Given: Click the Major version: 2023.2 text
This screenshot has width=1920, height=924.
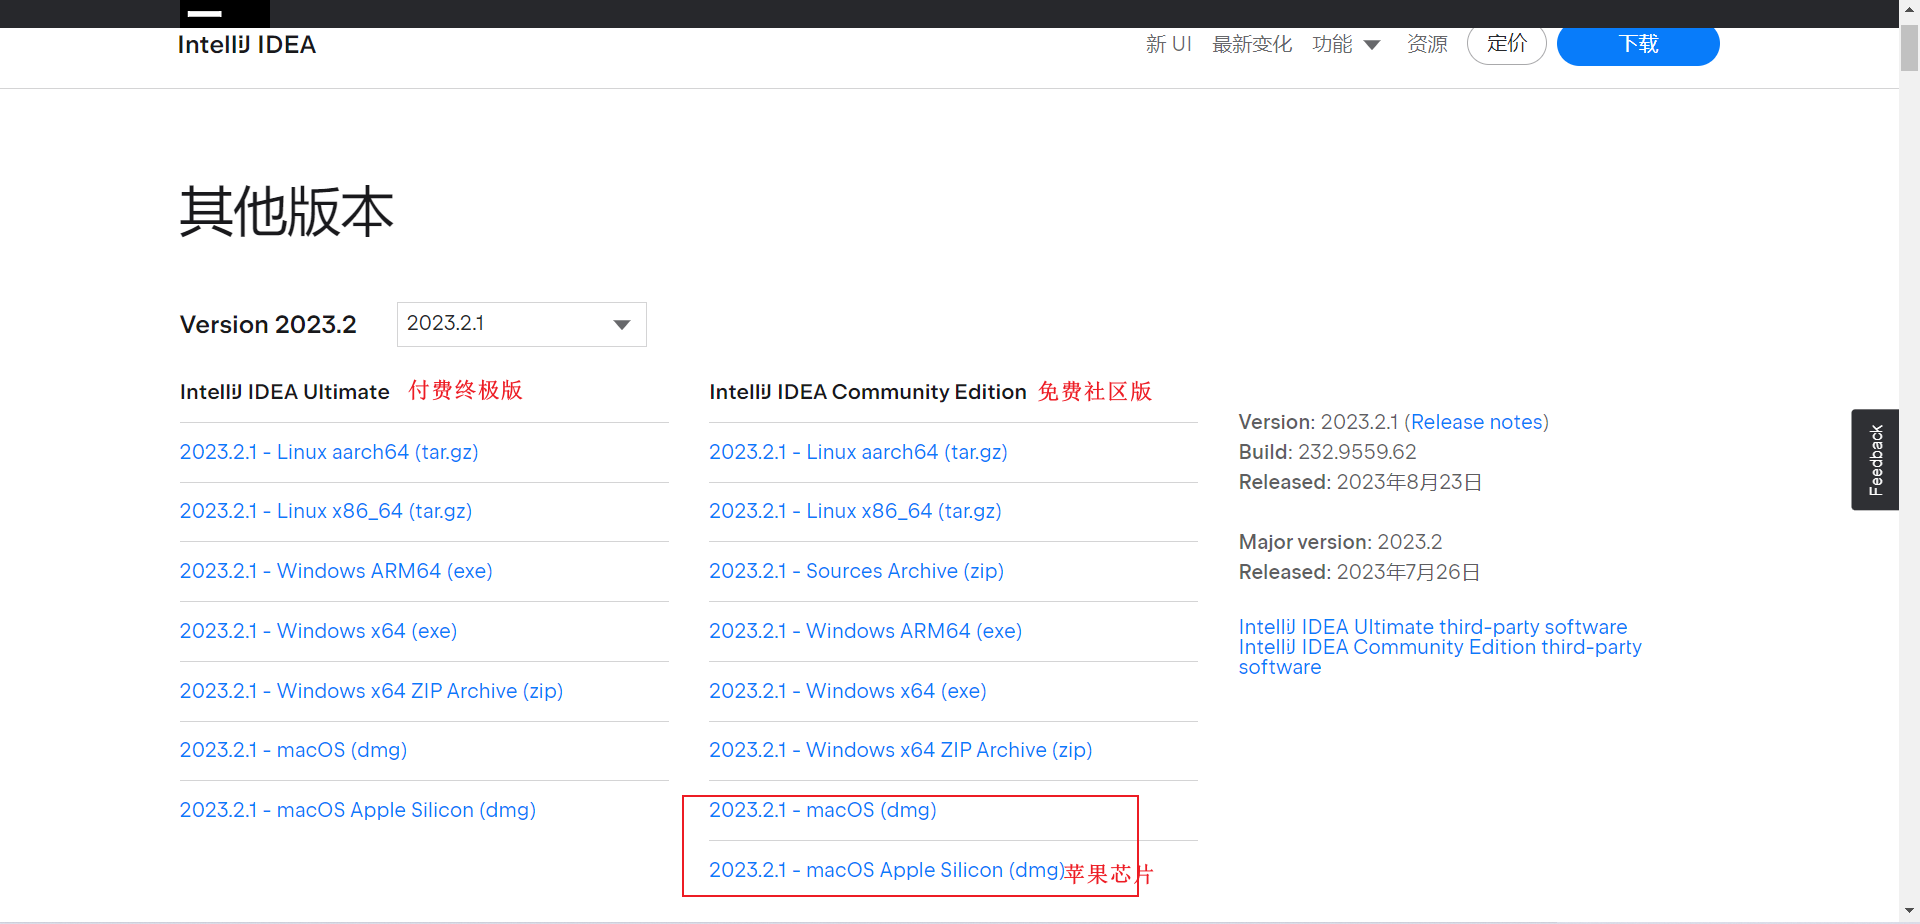Looking at the screenshot, I should pos(1340,542).
